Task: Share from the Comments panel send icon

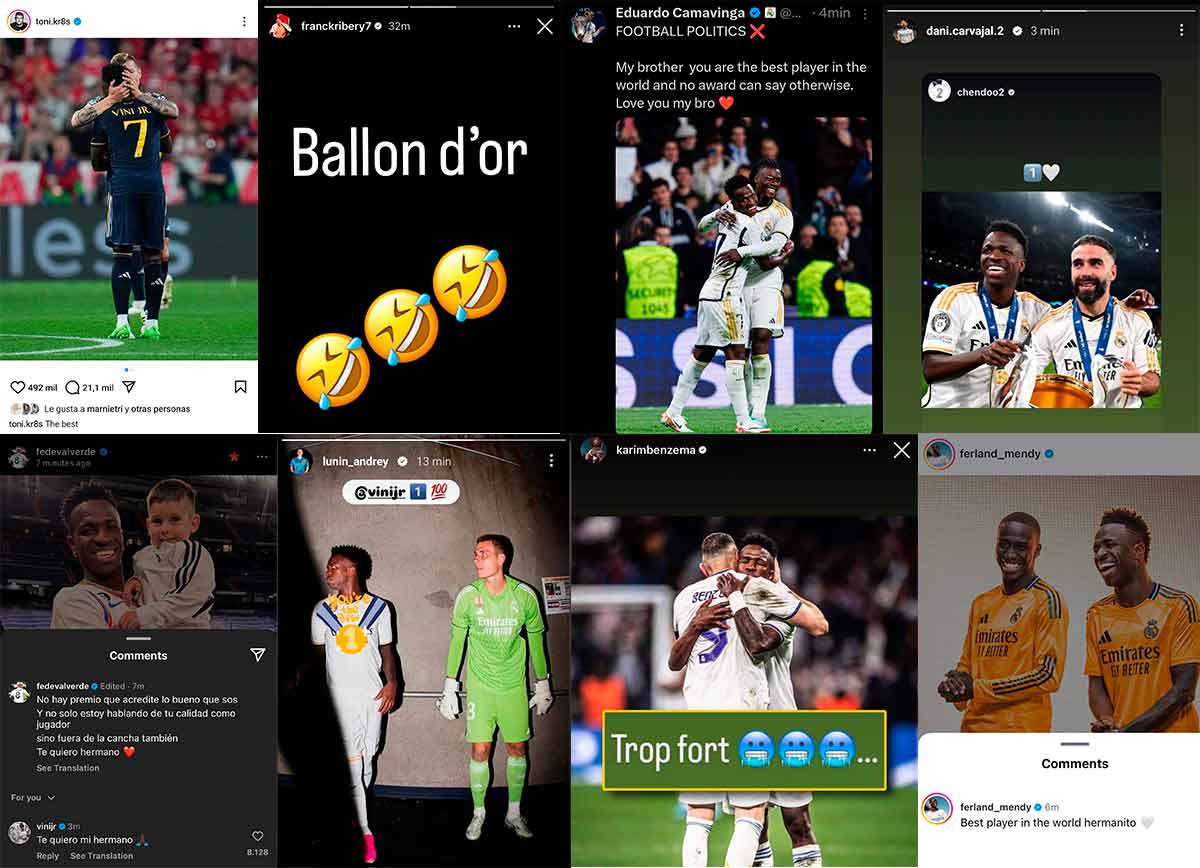Action: click(257, 654)
